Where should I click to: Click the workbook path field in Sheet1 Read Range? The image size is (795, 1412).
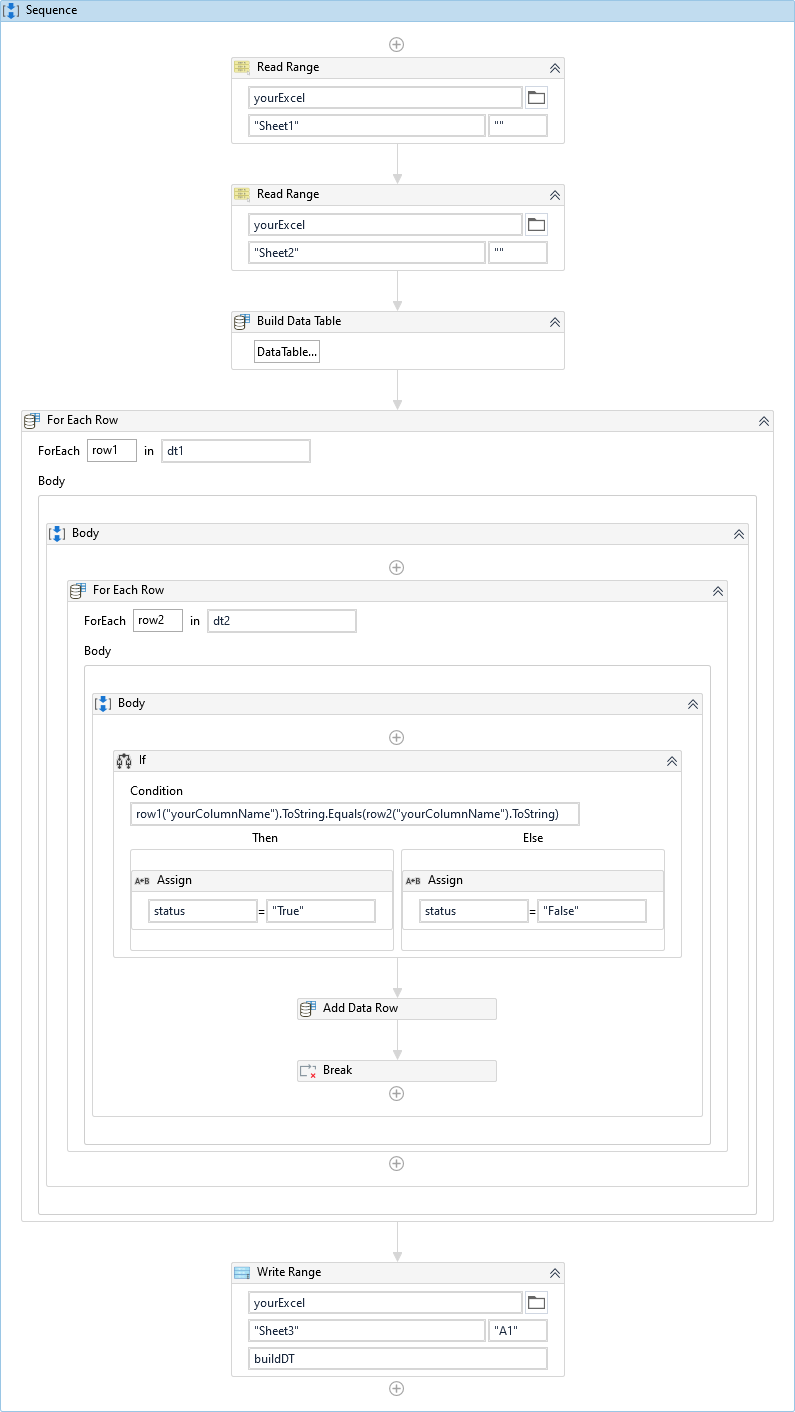[x=386, y=98]
